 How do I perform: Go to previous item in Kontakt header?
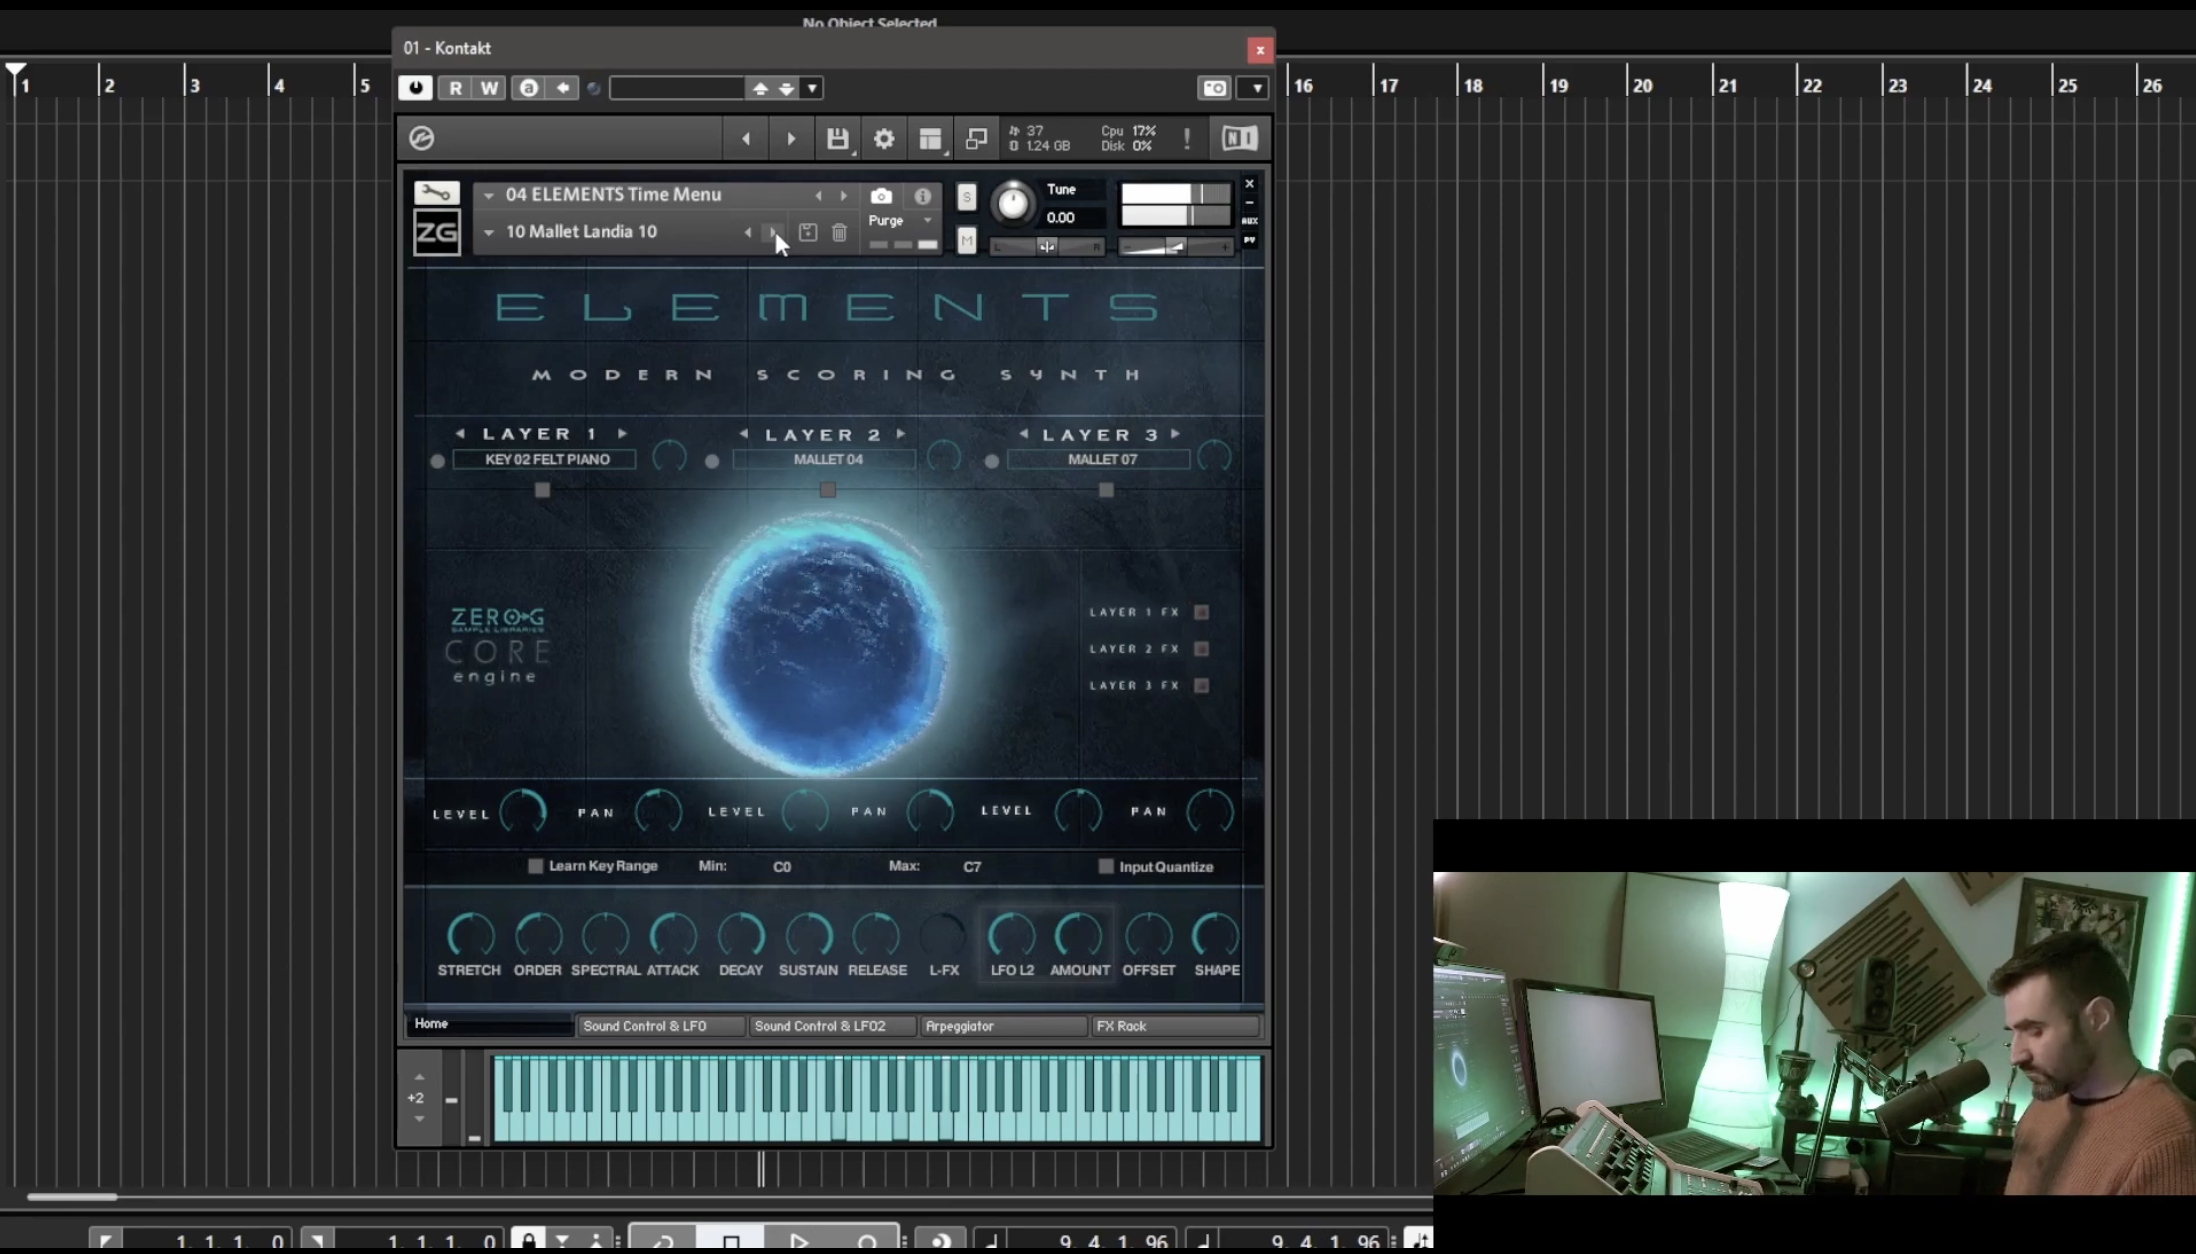(746, 139)
